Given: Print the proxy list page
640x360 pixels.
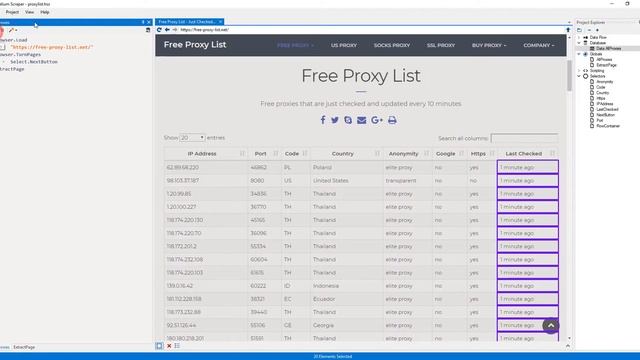Looking at the screenshot, I should coord(392,120).
